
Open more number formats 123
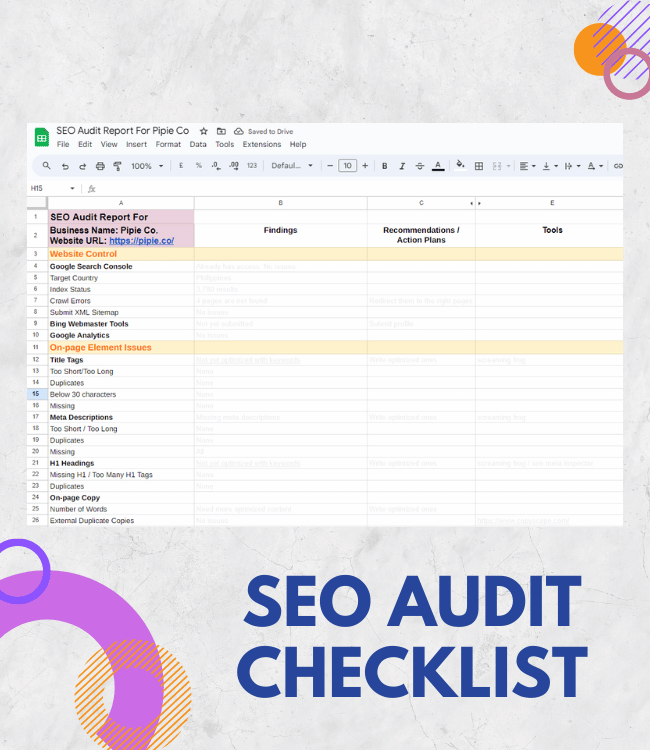[252, 165]
